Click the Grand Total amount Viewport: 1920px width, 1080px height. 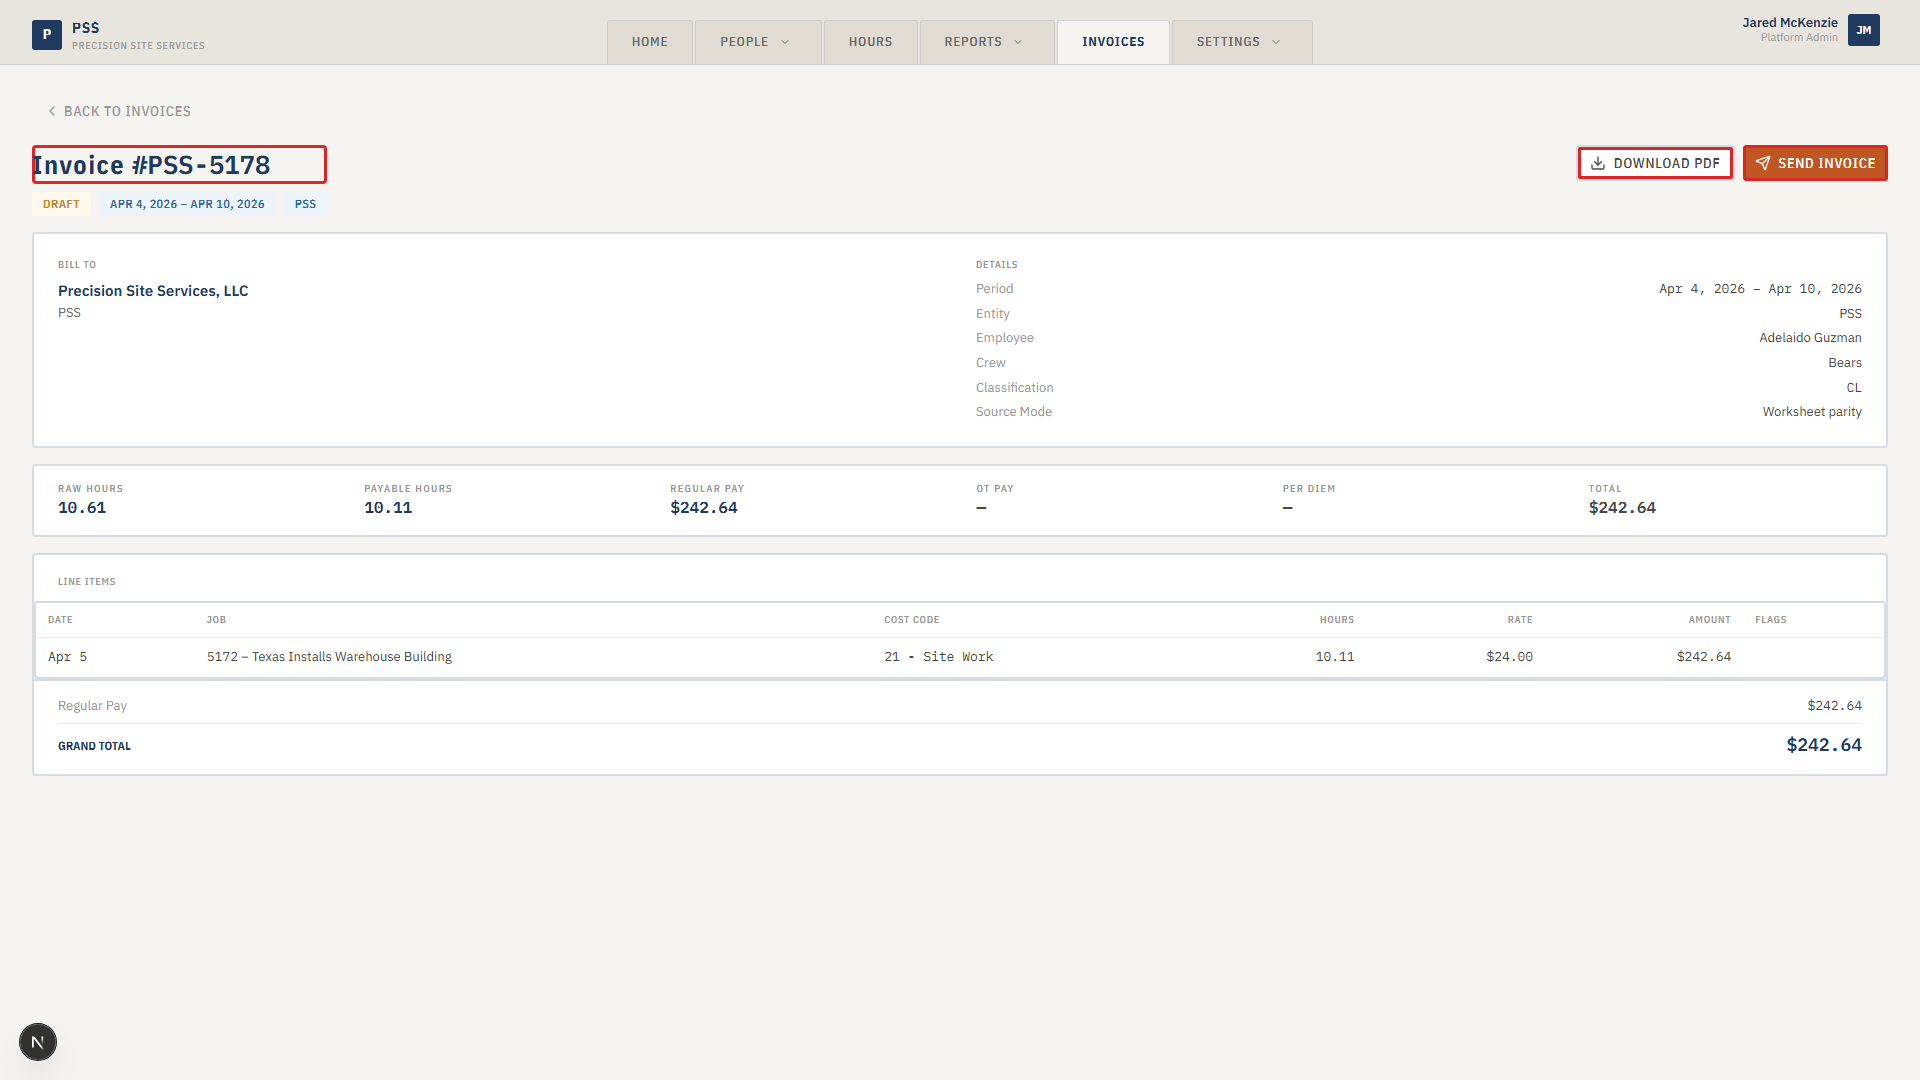[1824, 745]
